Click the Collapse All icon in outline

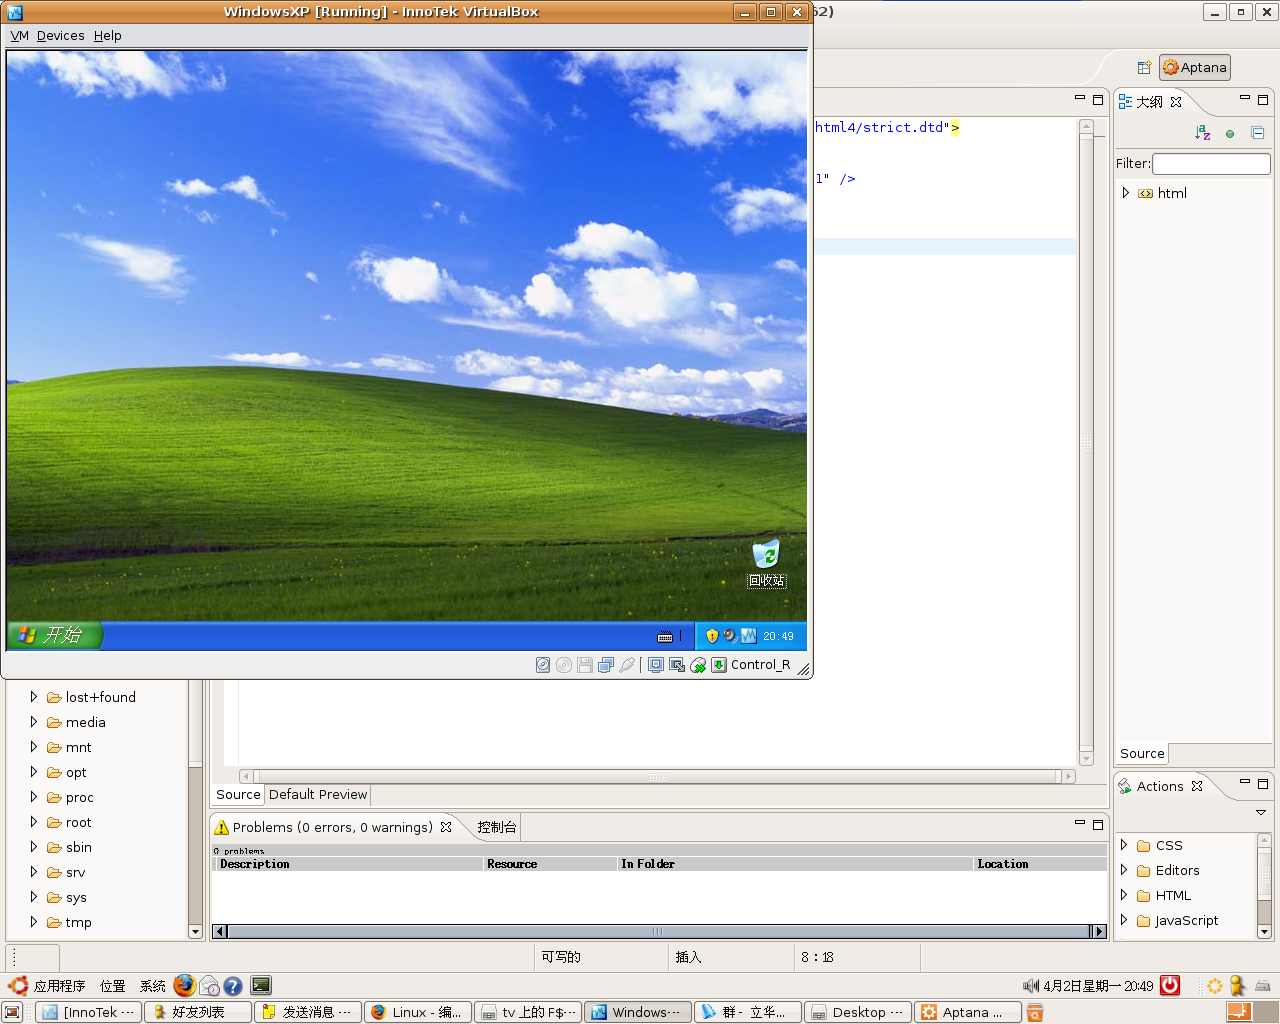click(1258, 133)
